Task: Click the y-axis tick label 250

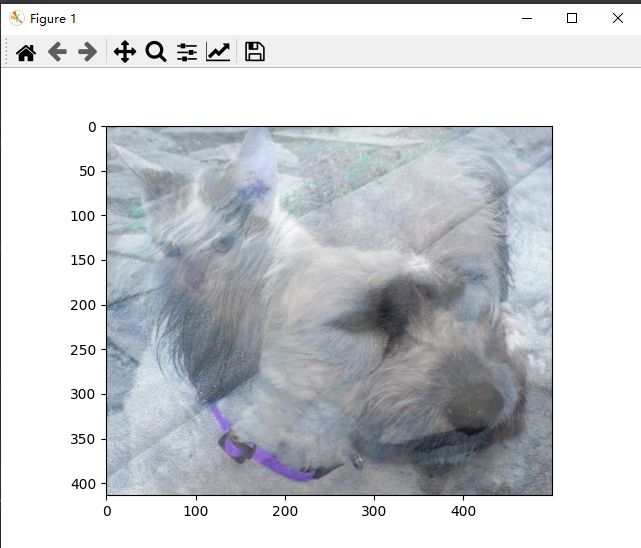Action: coord(83,350)
